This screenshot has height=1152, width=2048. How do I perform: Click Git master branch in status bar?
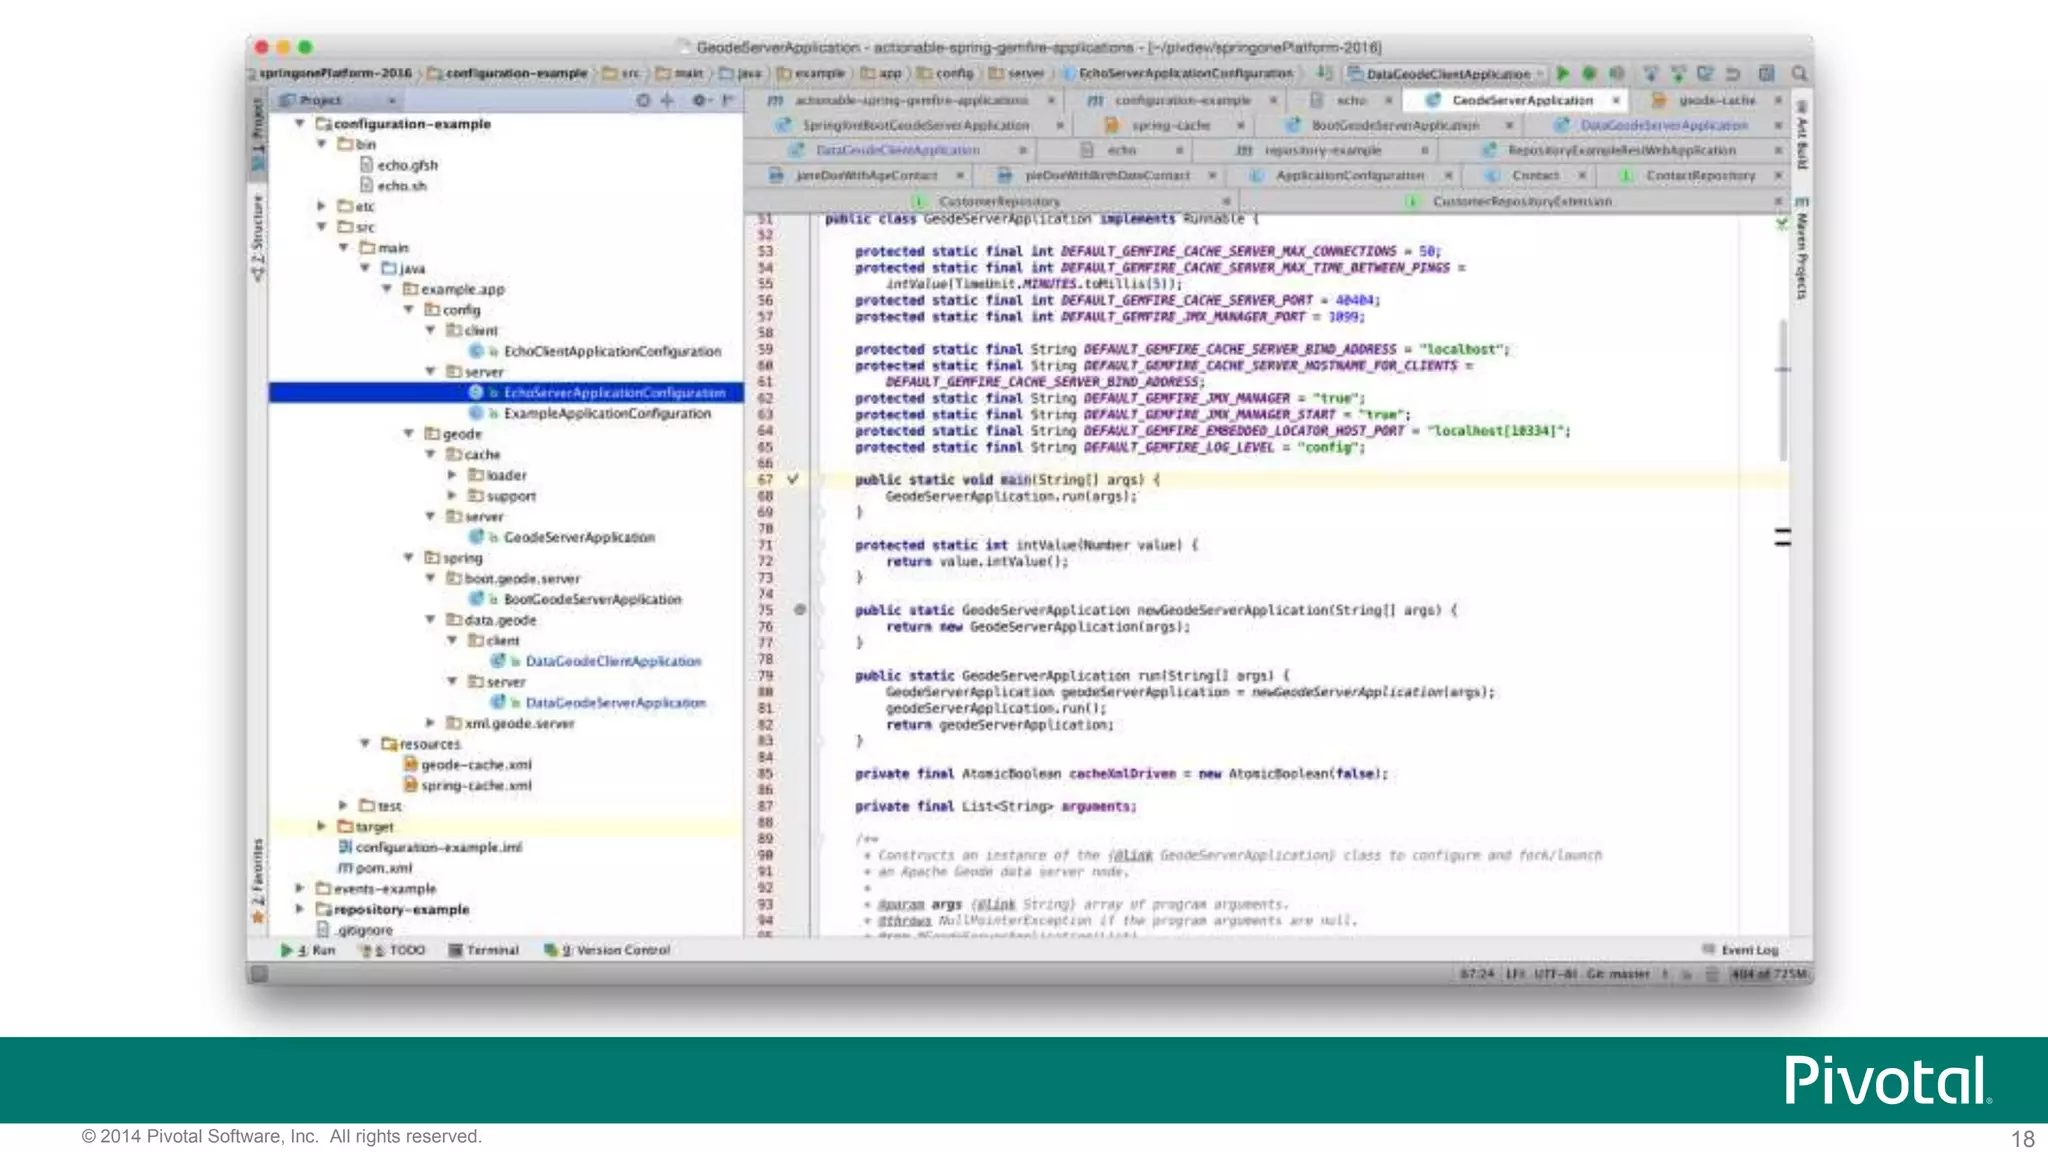[x=1619, y=973]
